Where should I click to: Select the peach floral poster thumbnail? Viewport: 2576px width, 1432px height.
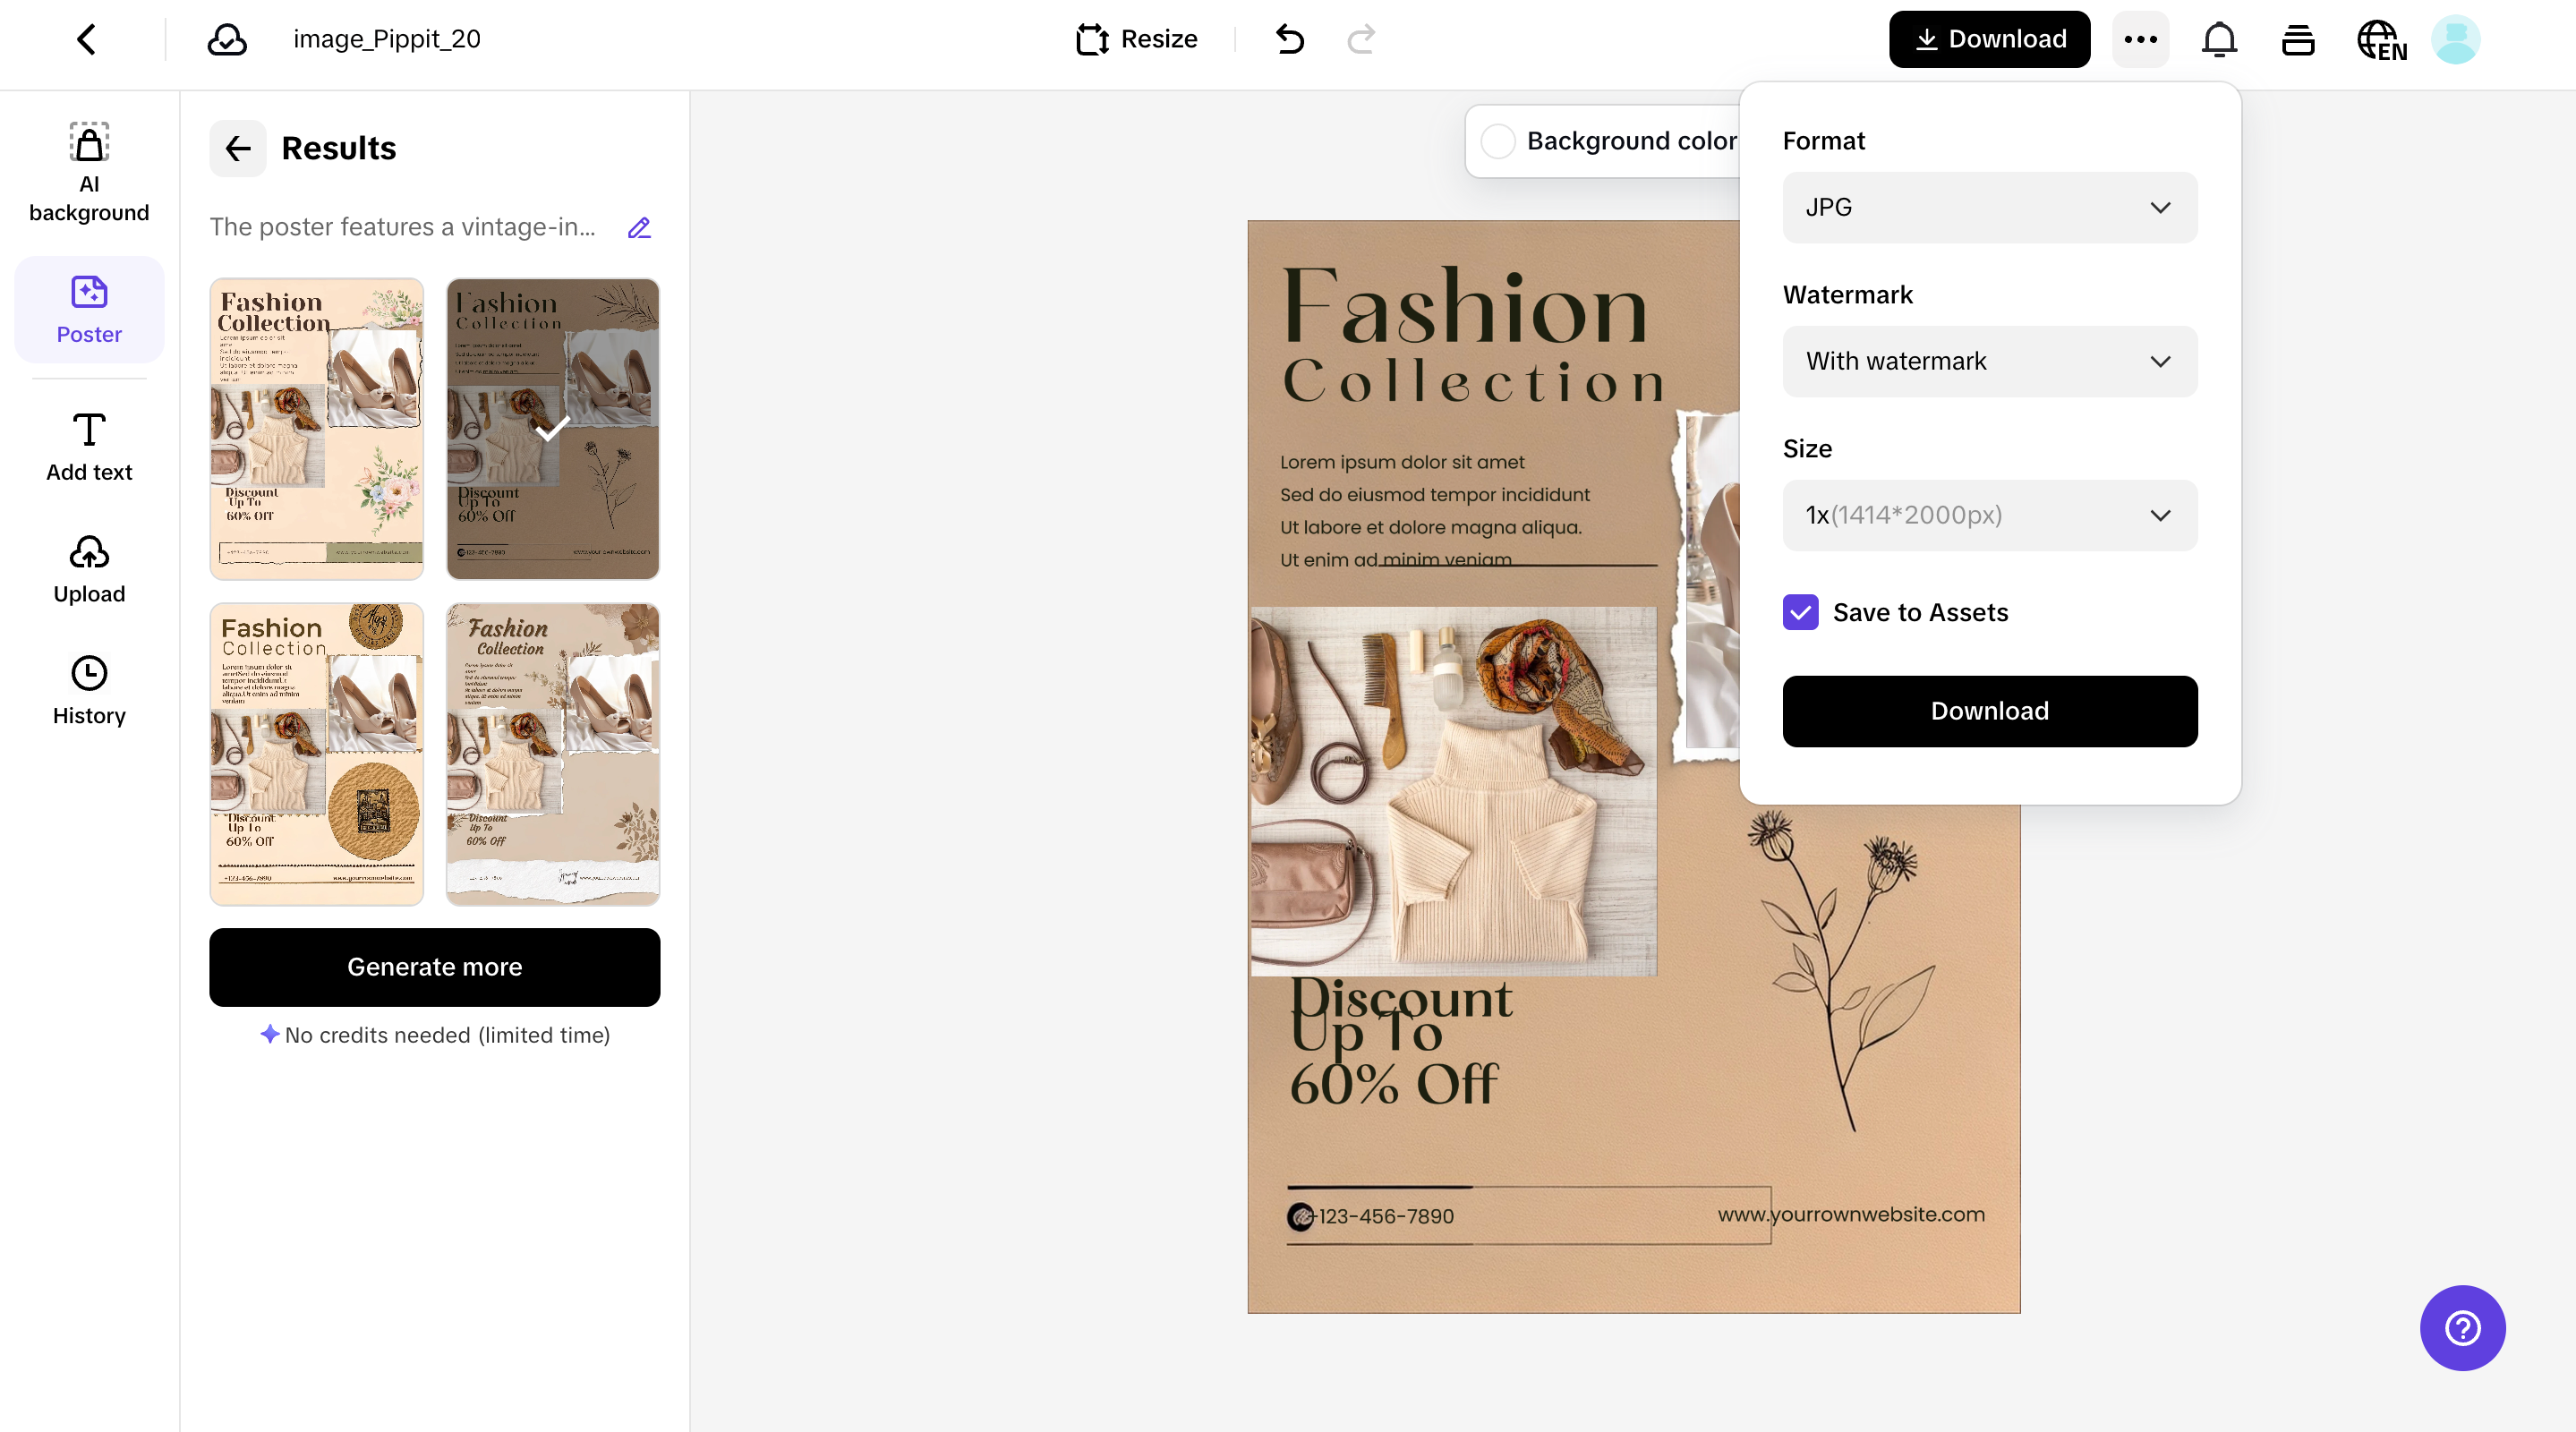click(x=316, y=429)
